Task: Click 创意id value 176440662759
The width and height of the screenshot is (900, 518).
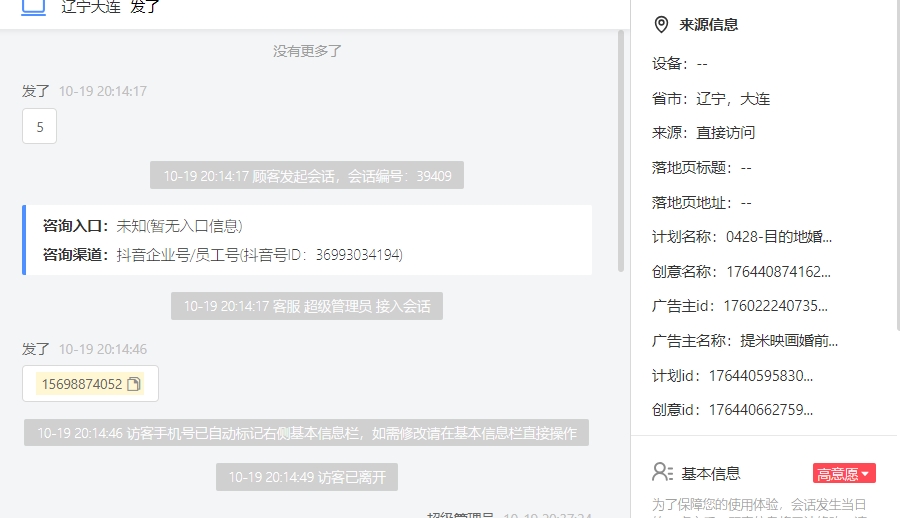Action: tap(761, 409)
